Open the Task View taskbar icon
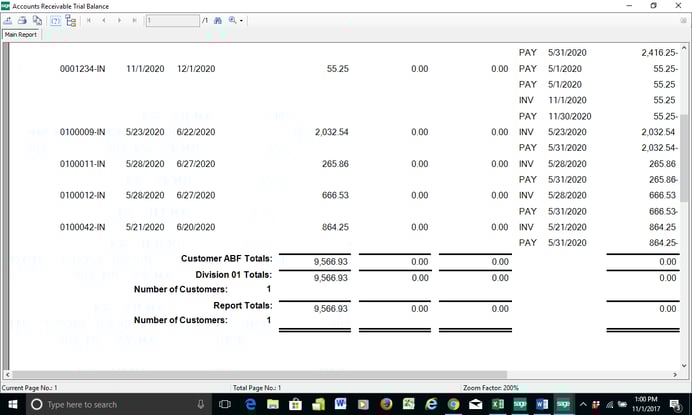Image resolution: width=692 pixels, height=415 pixels. (x=225, y=404)
